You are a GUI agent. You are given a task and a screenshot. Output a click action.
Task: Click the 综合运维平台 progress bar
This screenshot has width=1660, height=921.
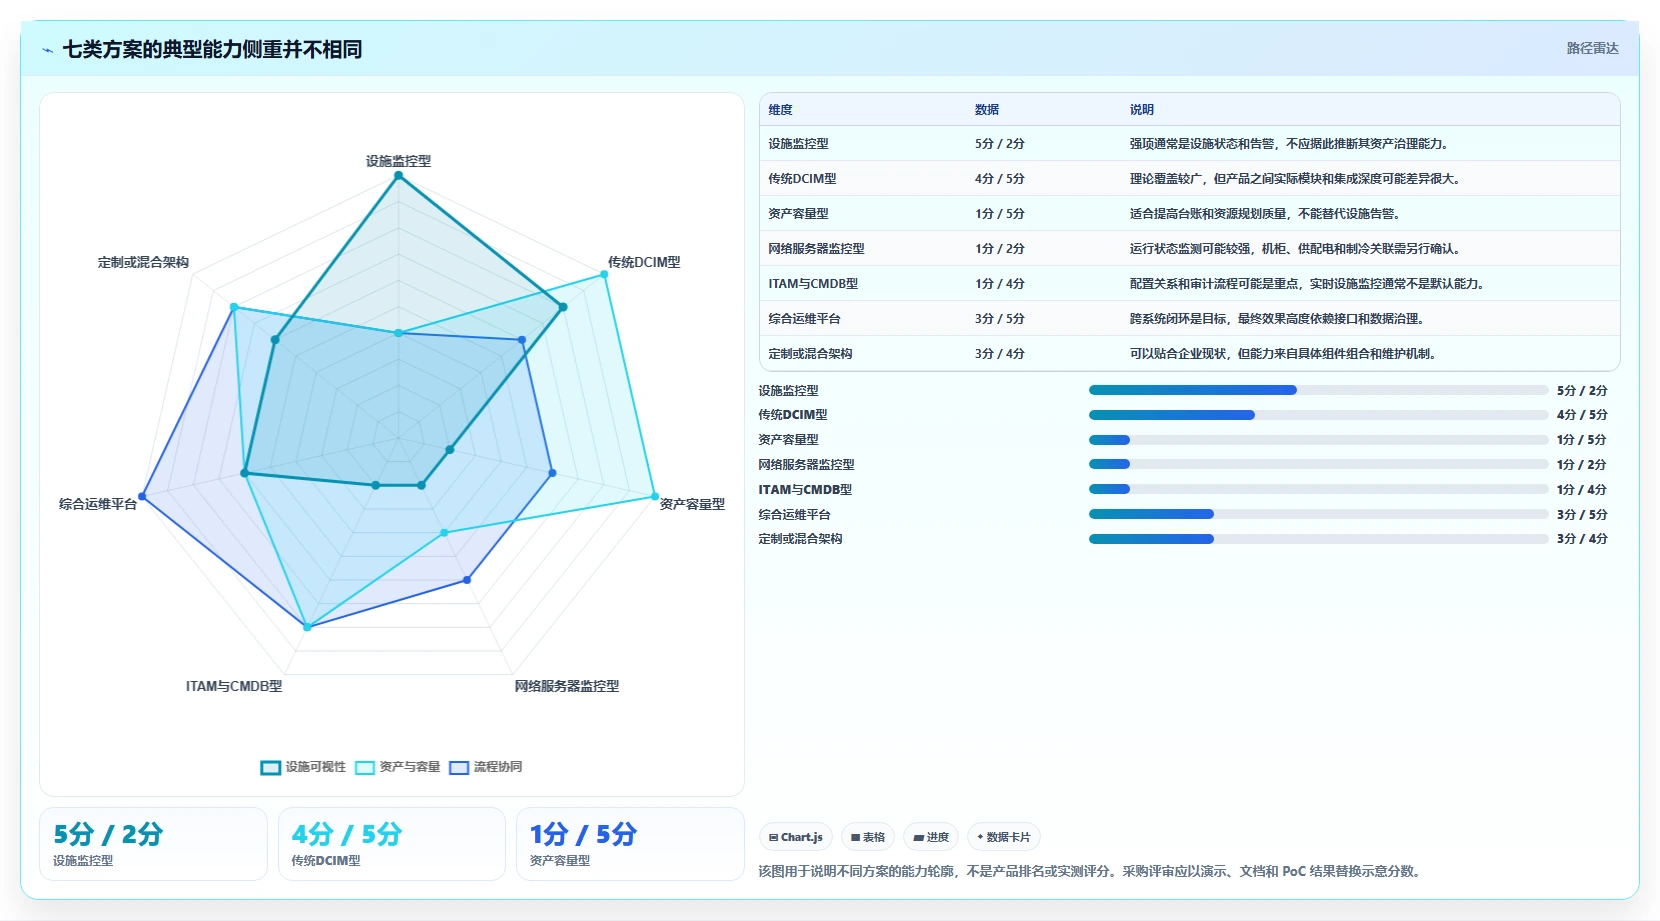tap(1318, 514)
